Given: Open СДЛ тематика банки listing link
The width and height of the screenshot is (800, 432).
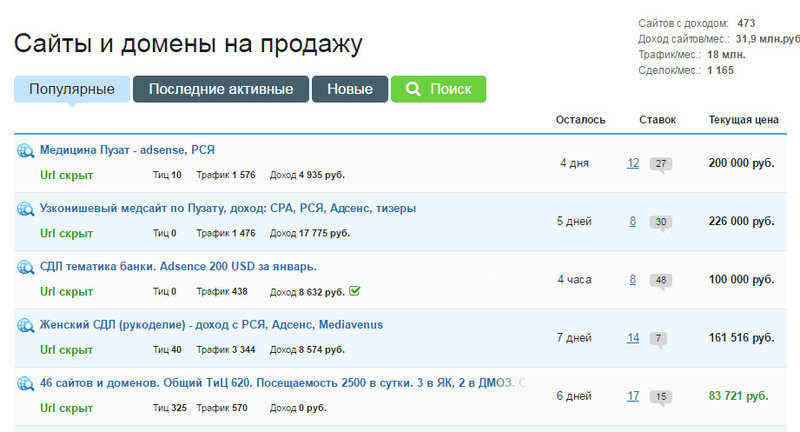Looking at the screenshot, I should coord(178,266).
